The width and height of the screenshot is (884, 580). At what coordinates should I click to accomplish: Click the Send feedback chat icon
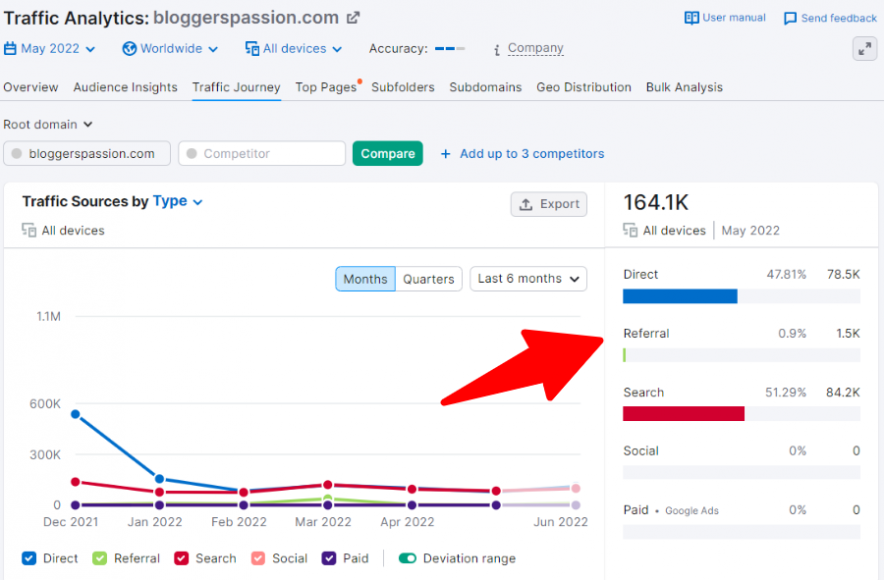click(x=790, y=19)
